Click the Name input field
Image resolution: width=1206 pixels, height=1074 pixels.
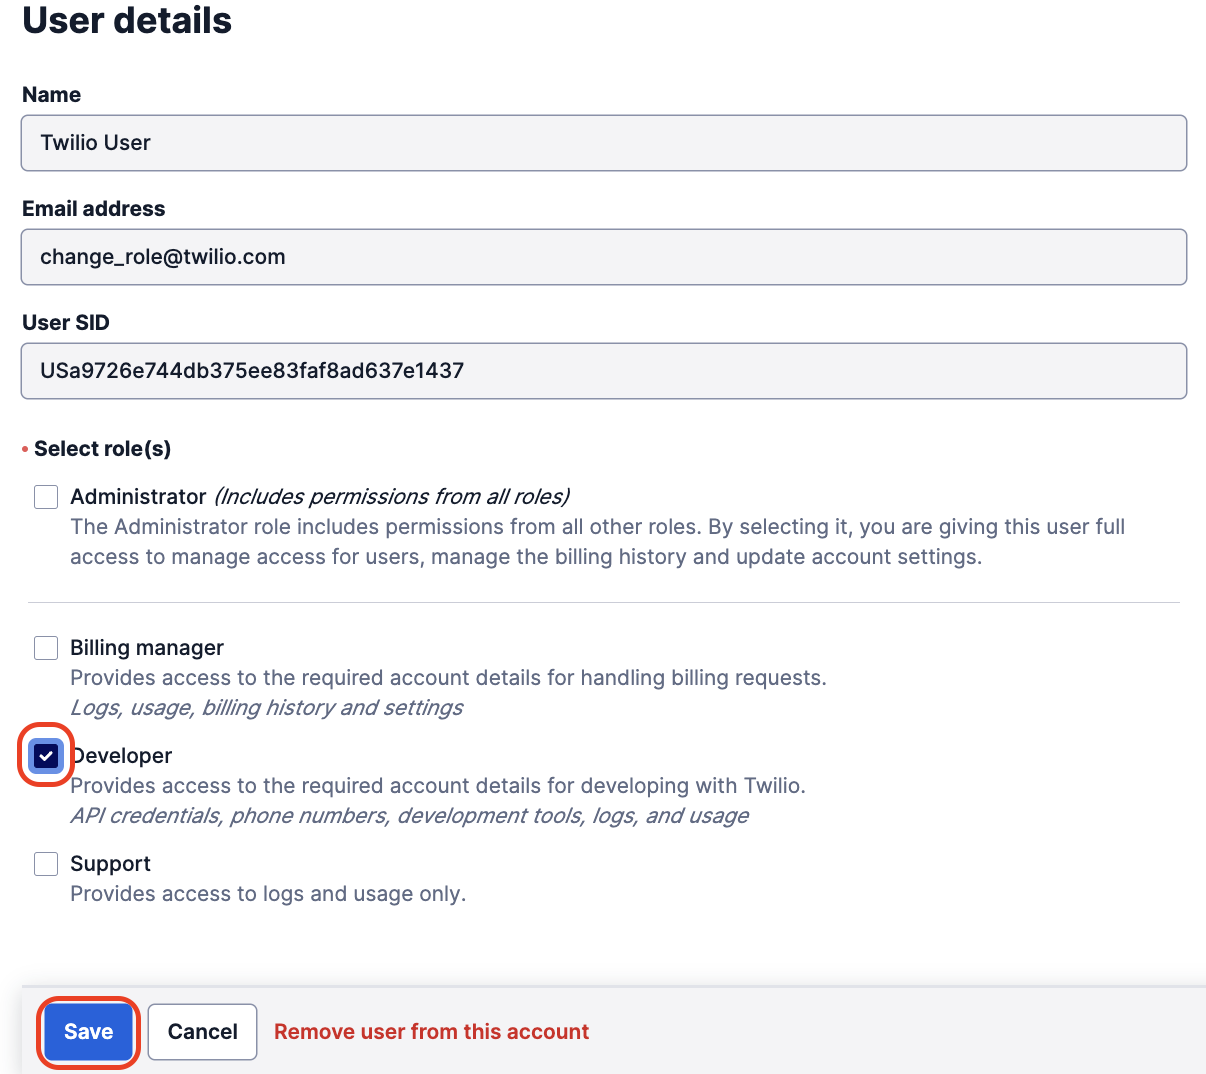(x=603, y=143)
